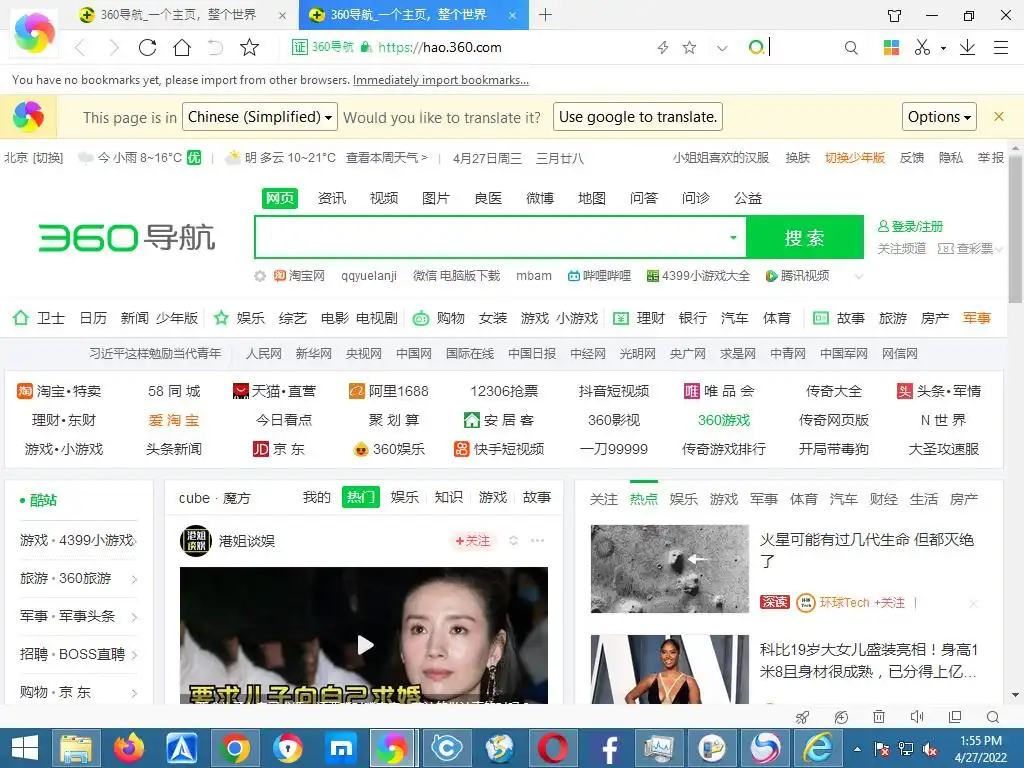Dismiss the translation bar with X

click(999, 117)
